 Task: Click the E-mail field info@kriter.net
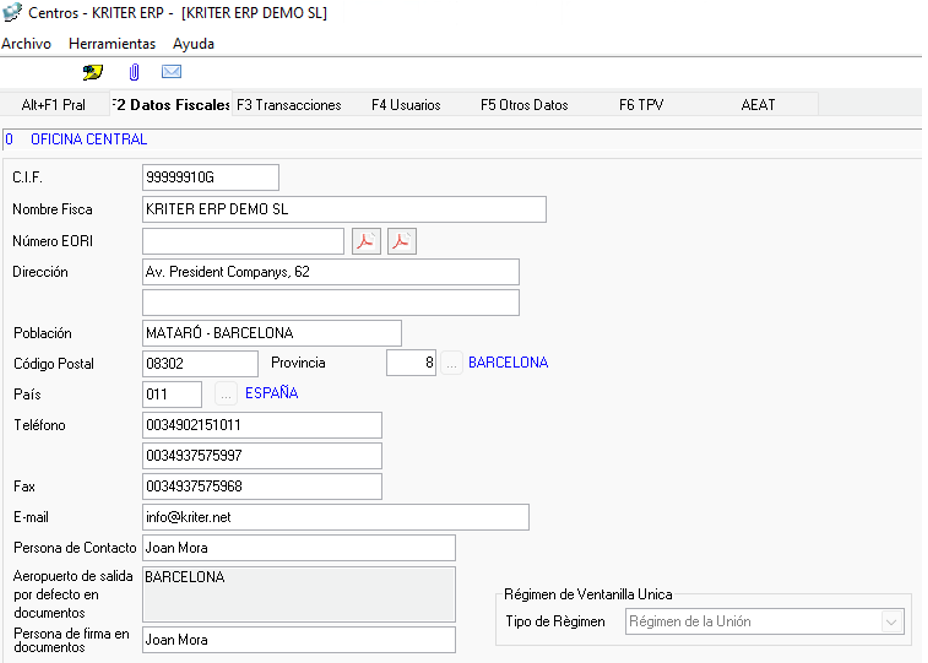point(336,517)
